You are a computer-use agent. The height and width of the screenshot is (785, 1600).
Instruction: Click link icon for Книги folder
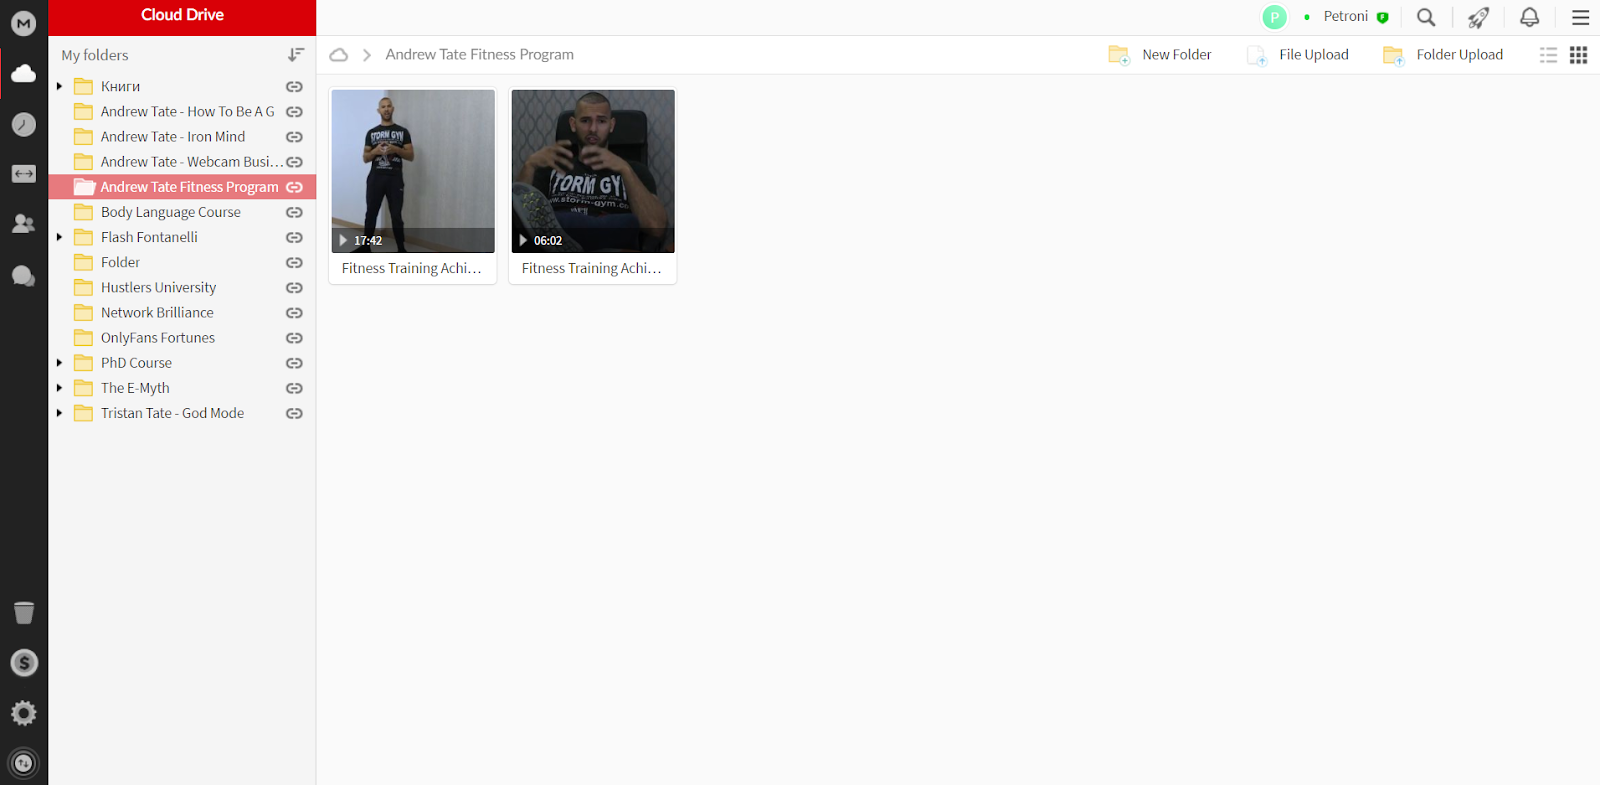pos(294,87)
